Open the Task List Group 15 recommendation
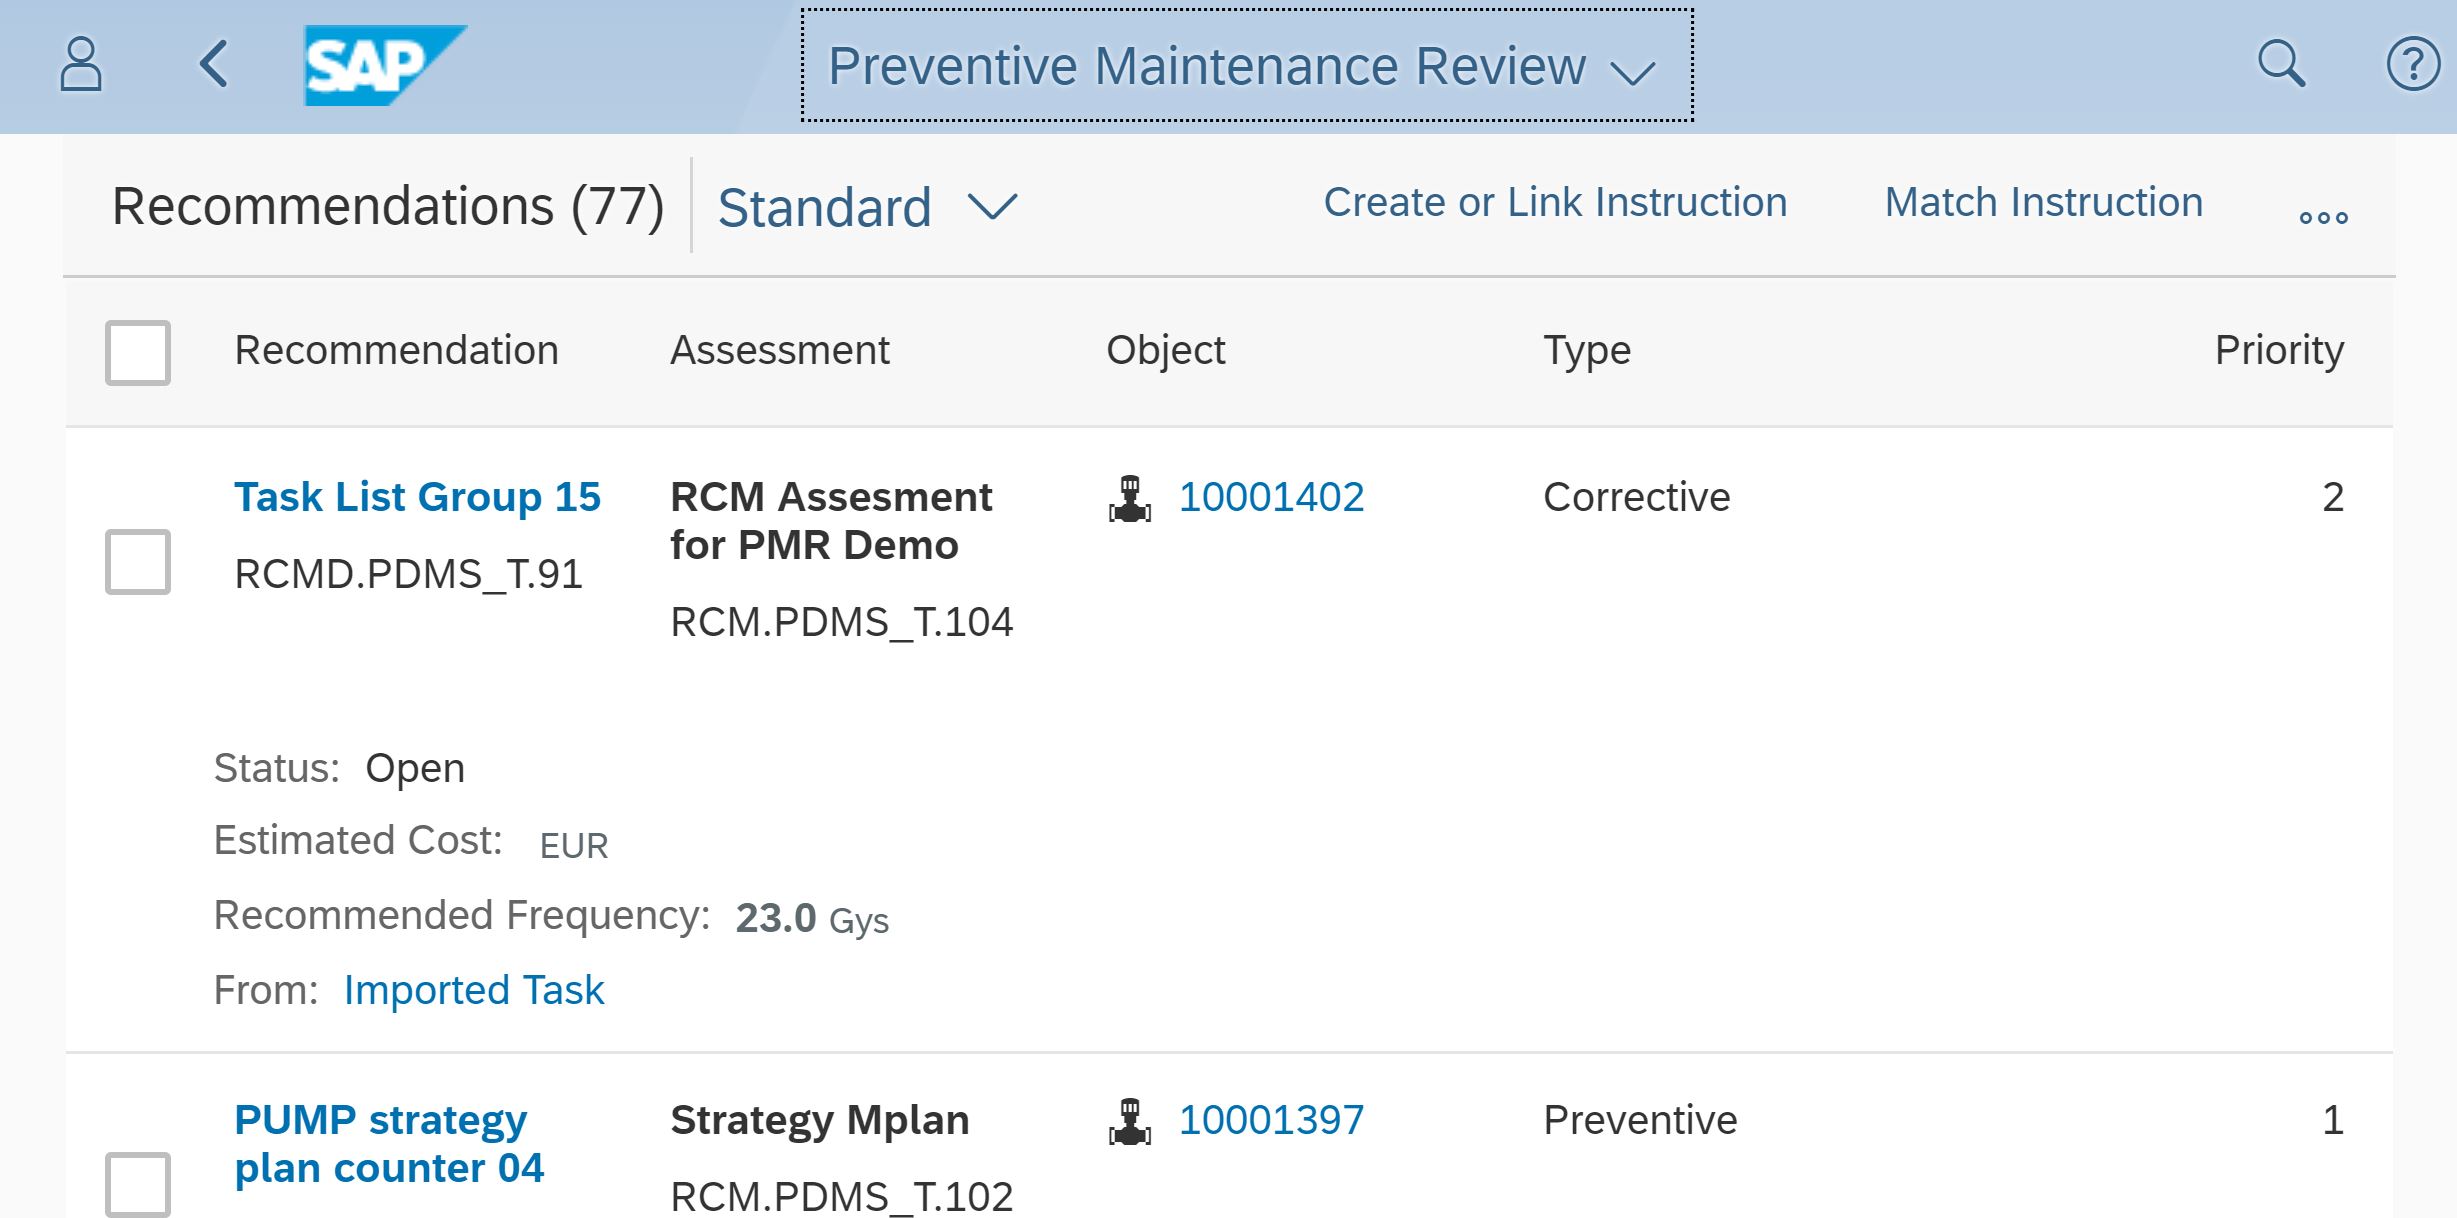This screenshot has width=2457, height=1218. [x=418, y=496]
